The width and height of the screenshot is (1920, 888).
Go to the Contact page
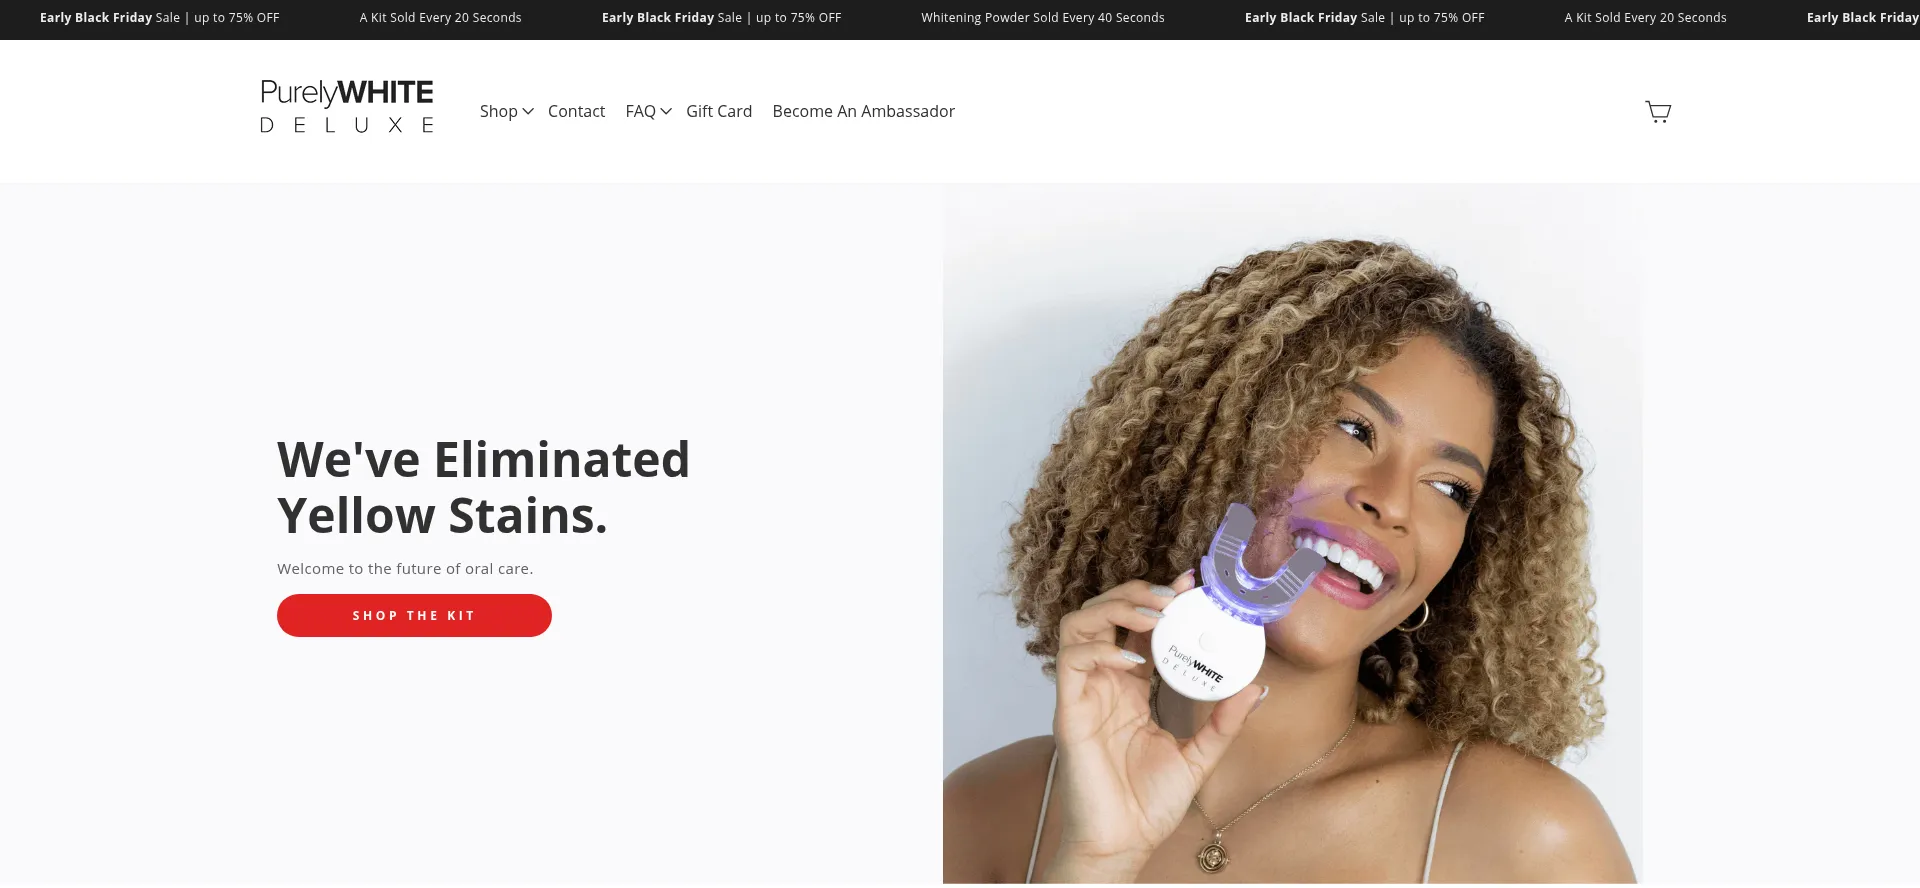pos(576,111)
